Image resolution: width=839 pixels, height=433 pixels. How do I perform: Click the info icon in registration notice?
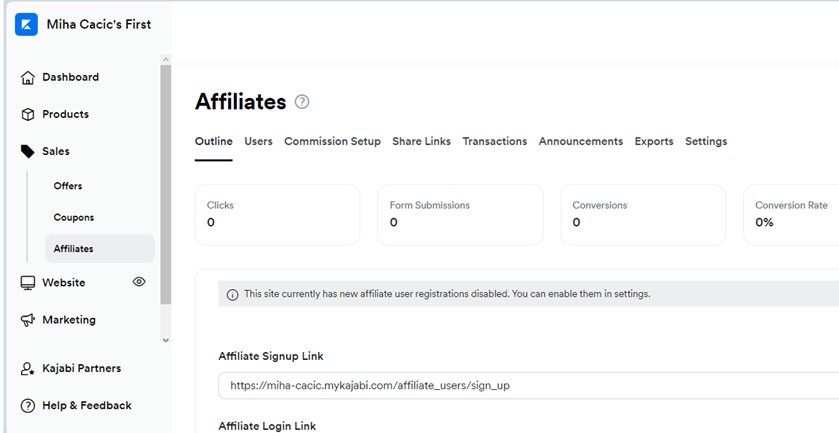(232, 295)
